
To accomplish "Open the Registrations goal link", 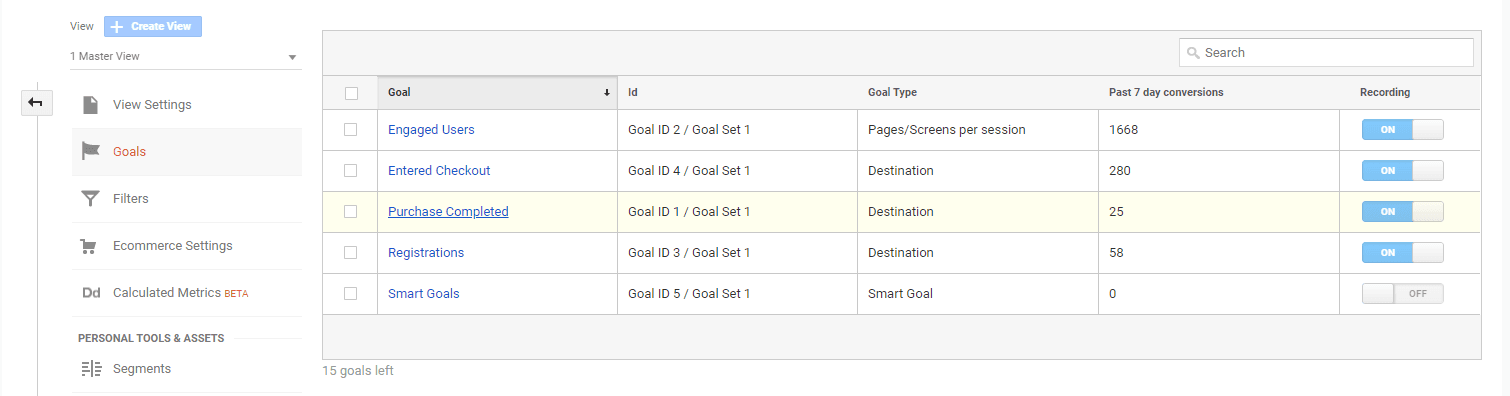I will point(426,253).
